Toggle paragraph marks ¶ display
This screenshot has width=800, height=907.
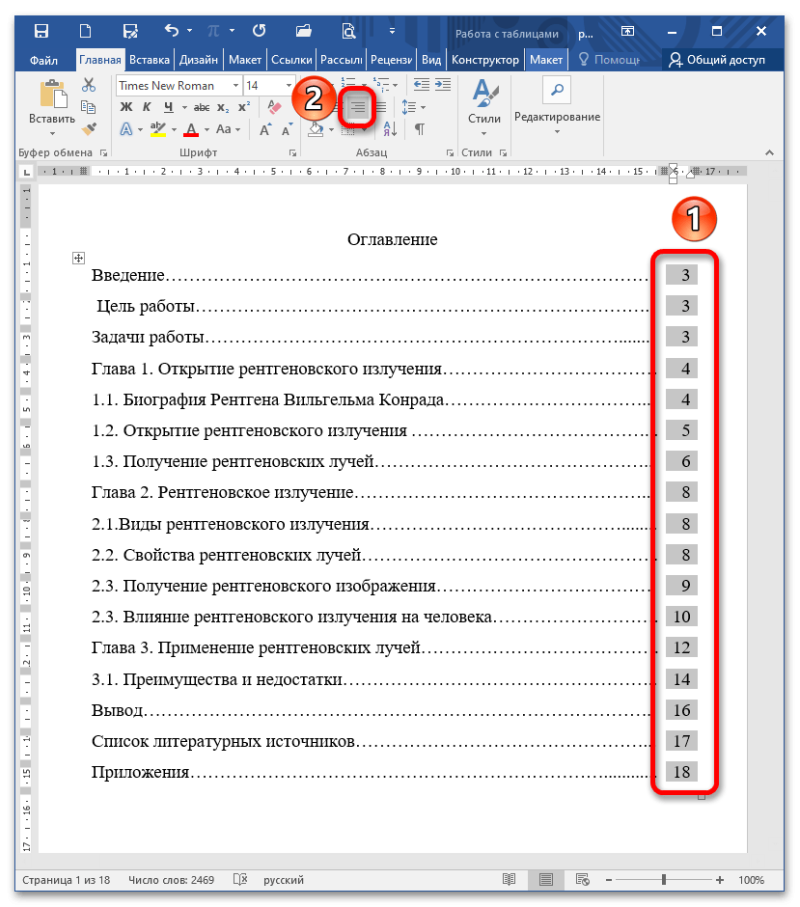[x=419, y=130]
